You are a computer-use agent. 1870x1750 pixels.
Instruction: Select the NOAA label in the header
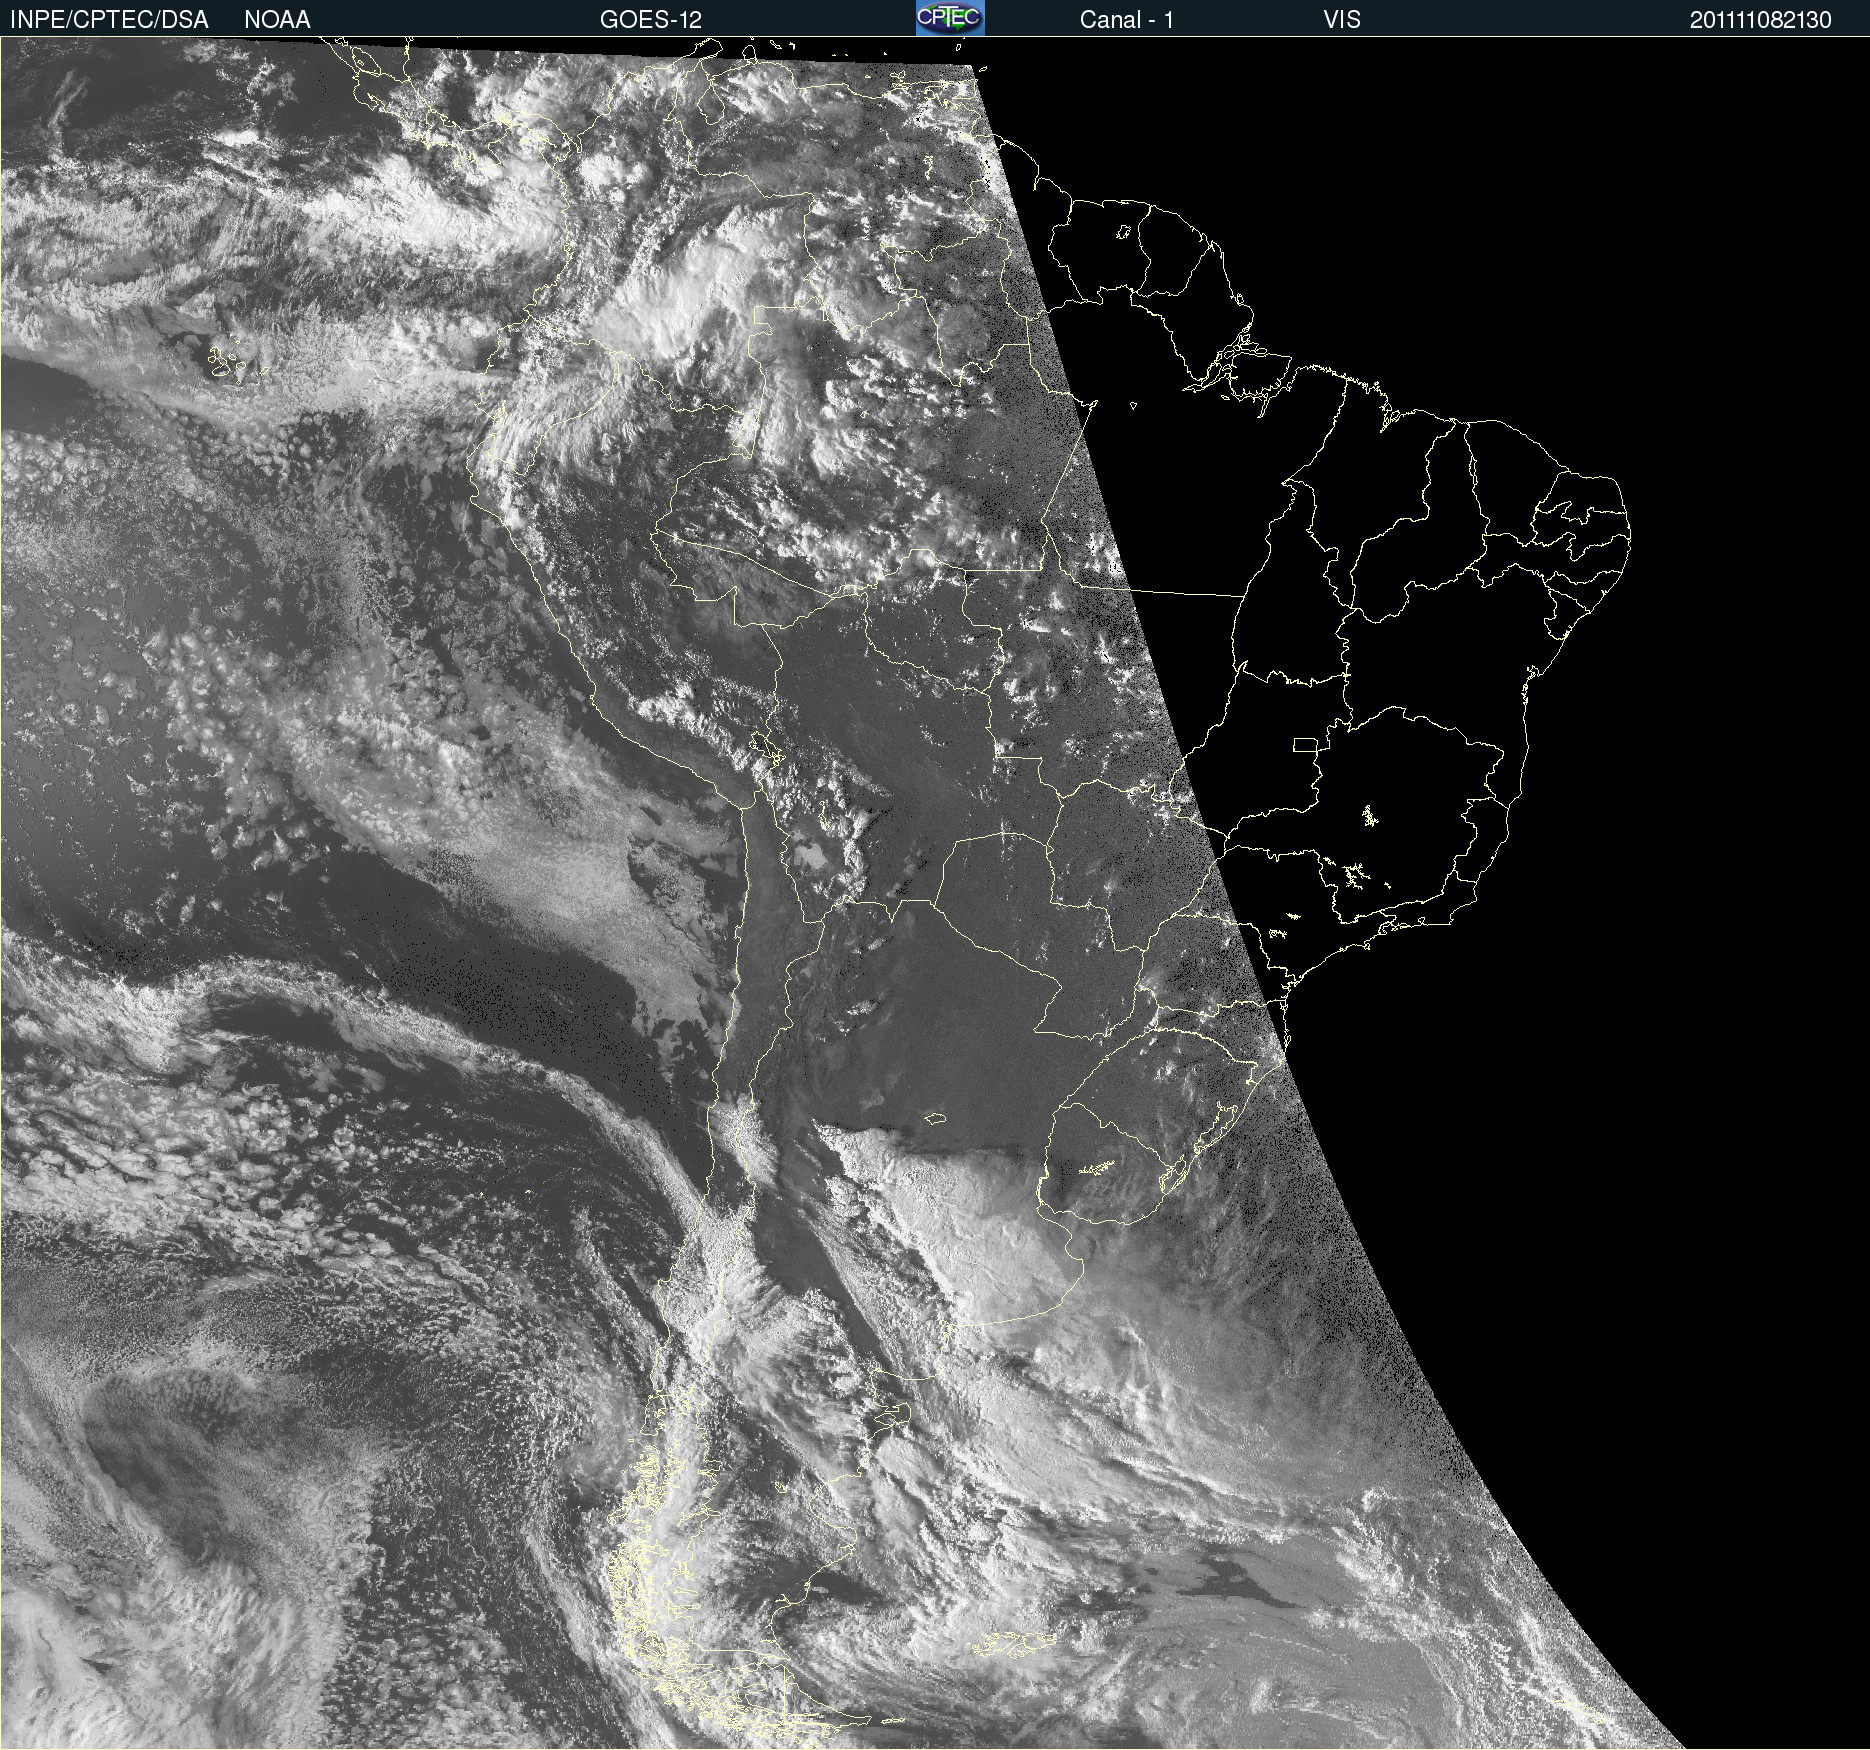coord(277,20)
